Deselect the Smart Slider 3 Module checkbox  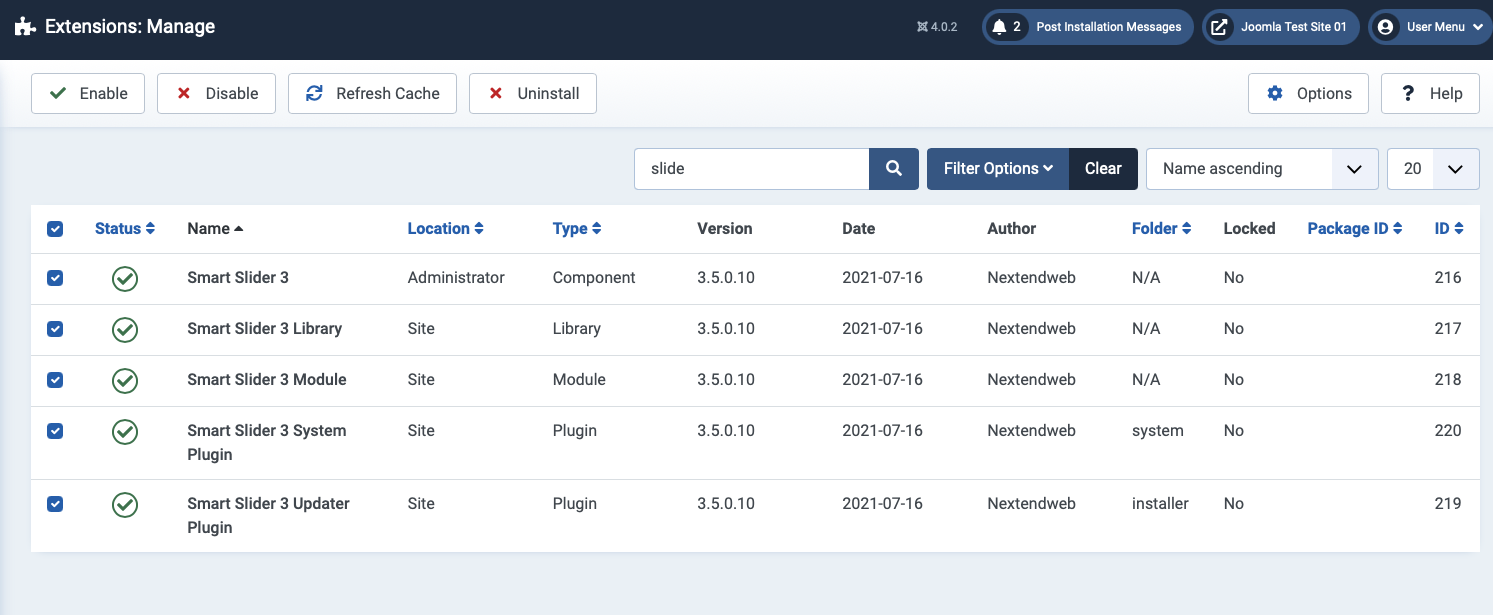pyautogui.click(x=55, y=380)
